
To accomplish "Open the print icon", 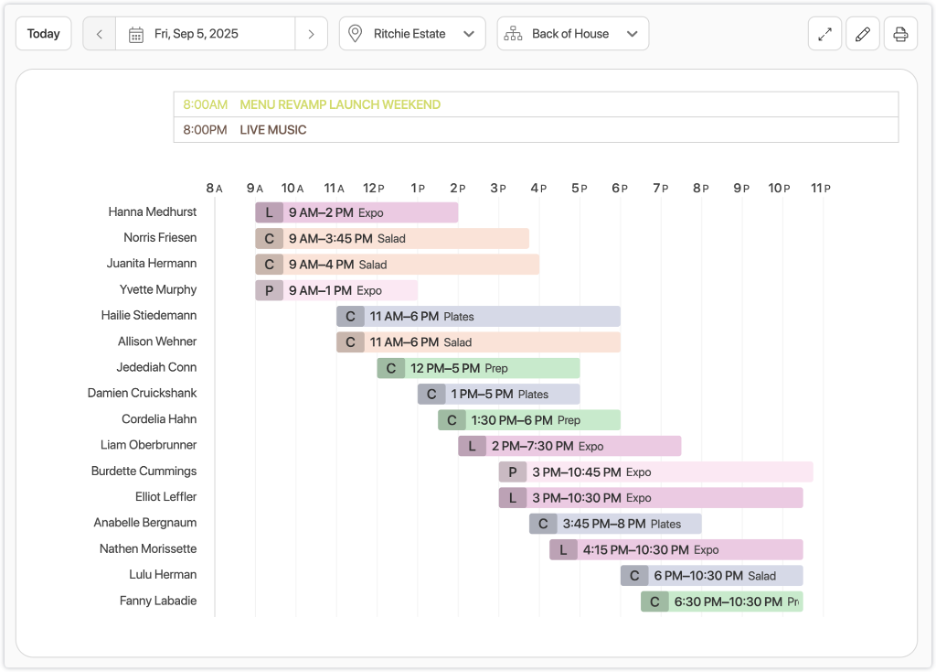I will [x=900, y=33].
